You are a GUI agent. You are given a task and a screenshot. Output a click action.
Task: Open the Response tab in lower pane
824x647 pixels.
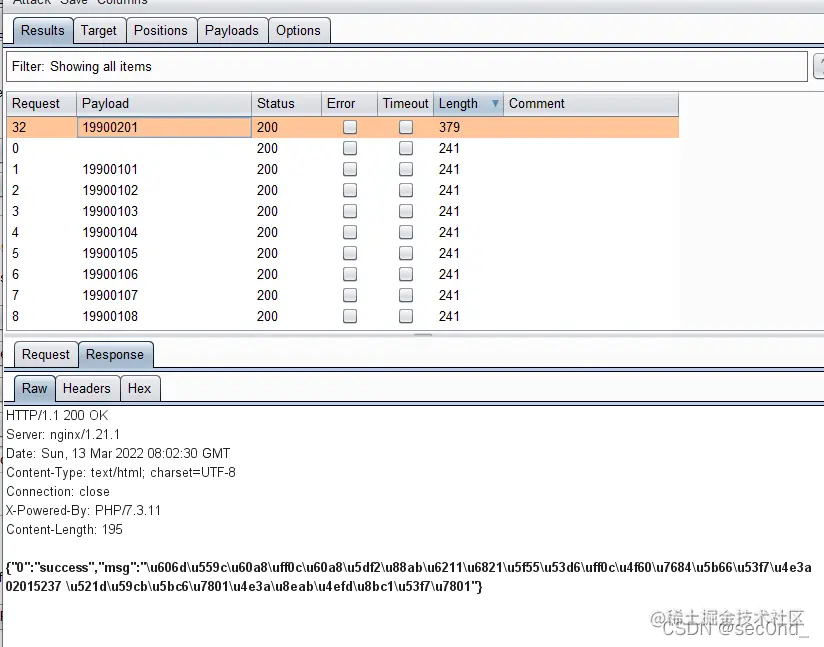click(x=115, y=355)
